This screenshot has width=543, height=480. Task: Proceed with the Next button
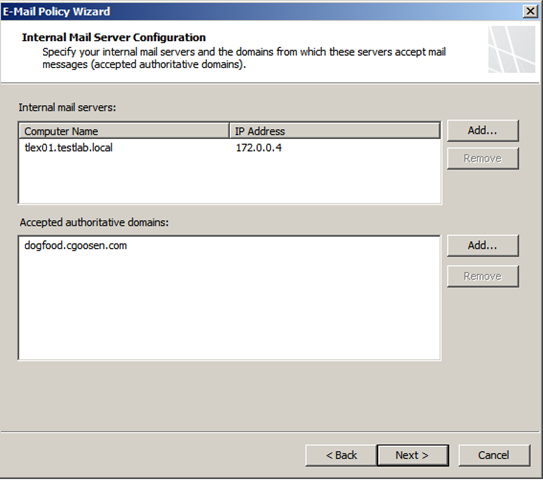(412, 455)
